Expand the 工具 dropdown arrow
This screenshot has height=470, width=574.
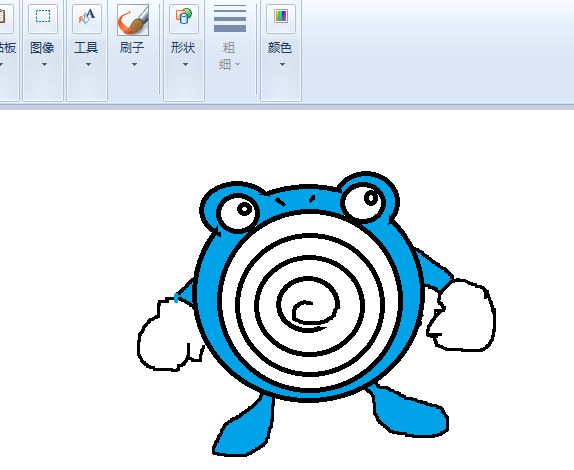point(88,65)
